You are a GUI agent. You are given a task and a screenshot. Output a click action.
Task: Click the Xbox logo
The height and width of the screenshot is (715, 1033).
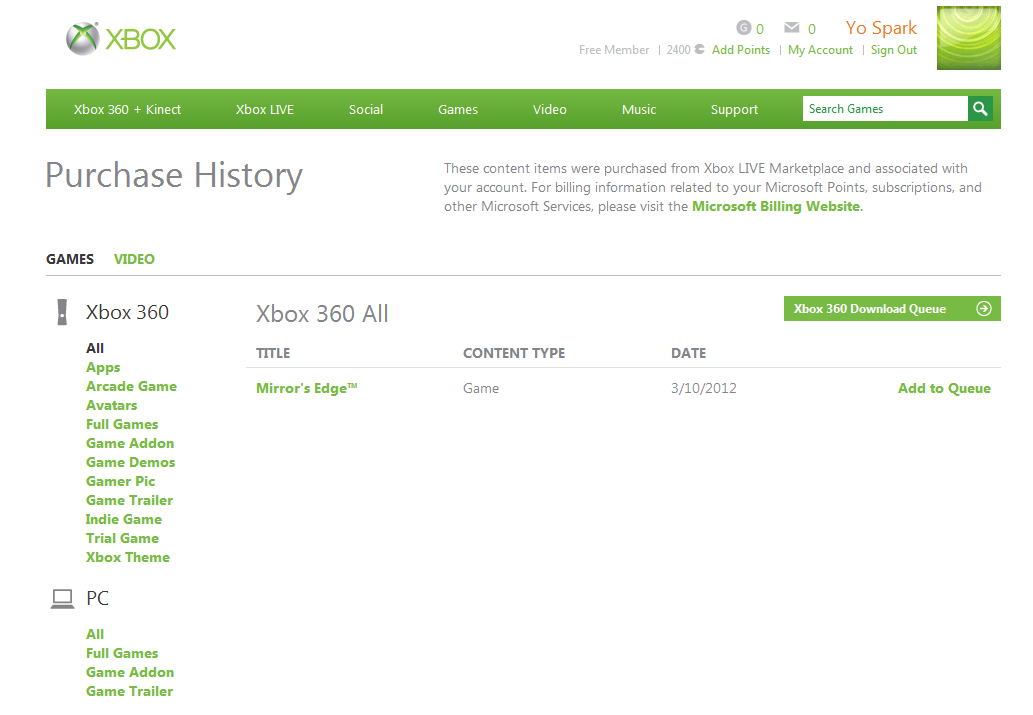[x=121, y=39]
